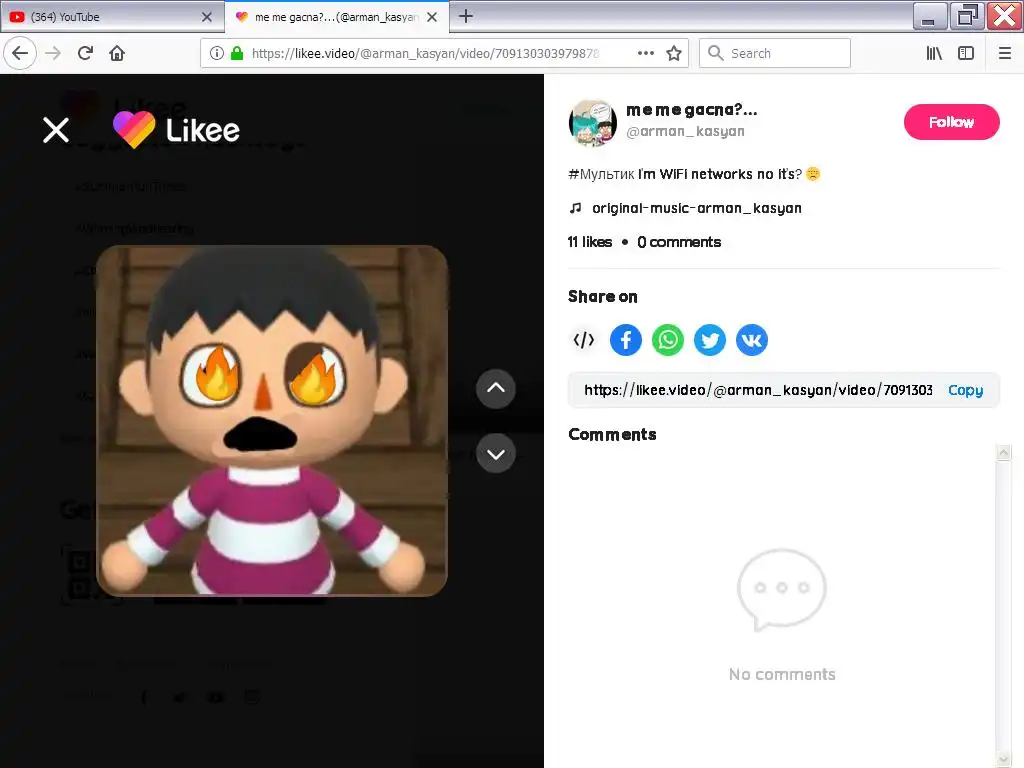Focus the address bar URL
This screenshot has height=768, width=1024.
point(425,53)
